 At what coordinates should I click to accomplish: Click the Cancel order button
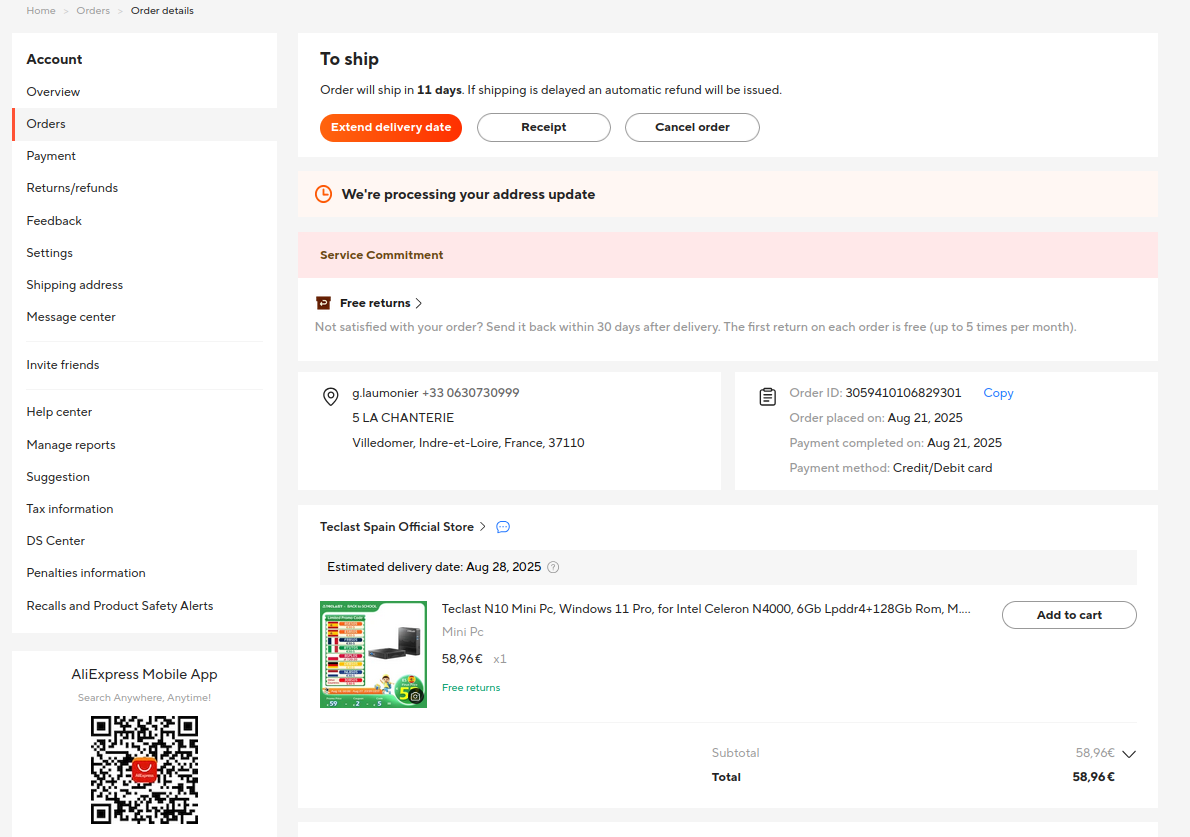tap(692, 127)
